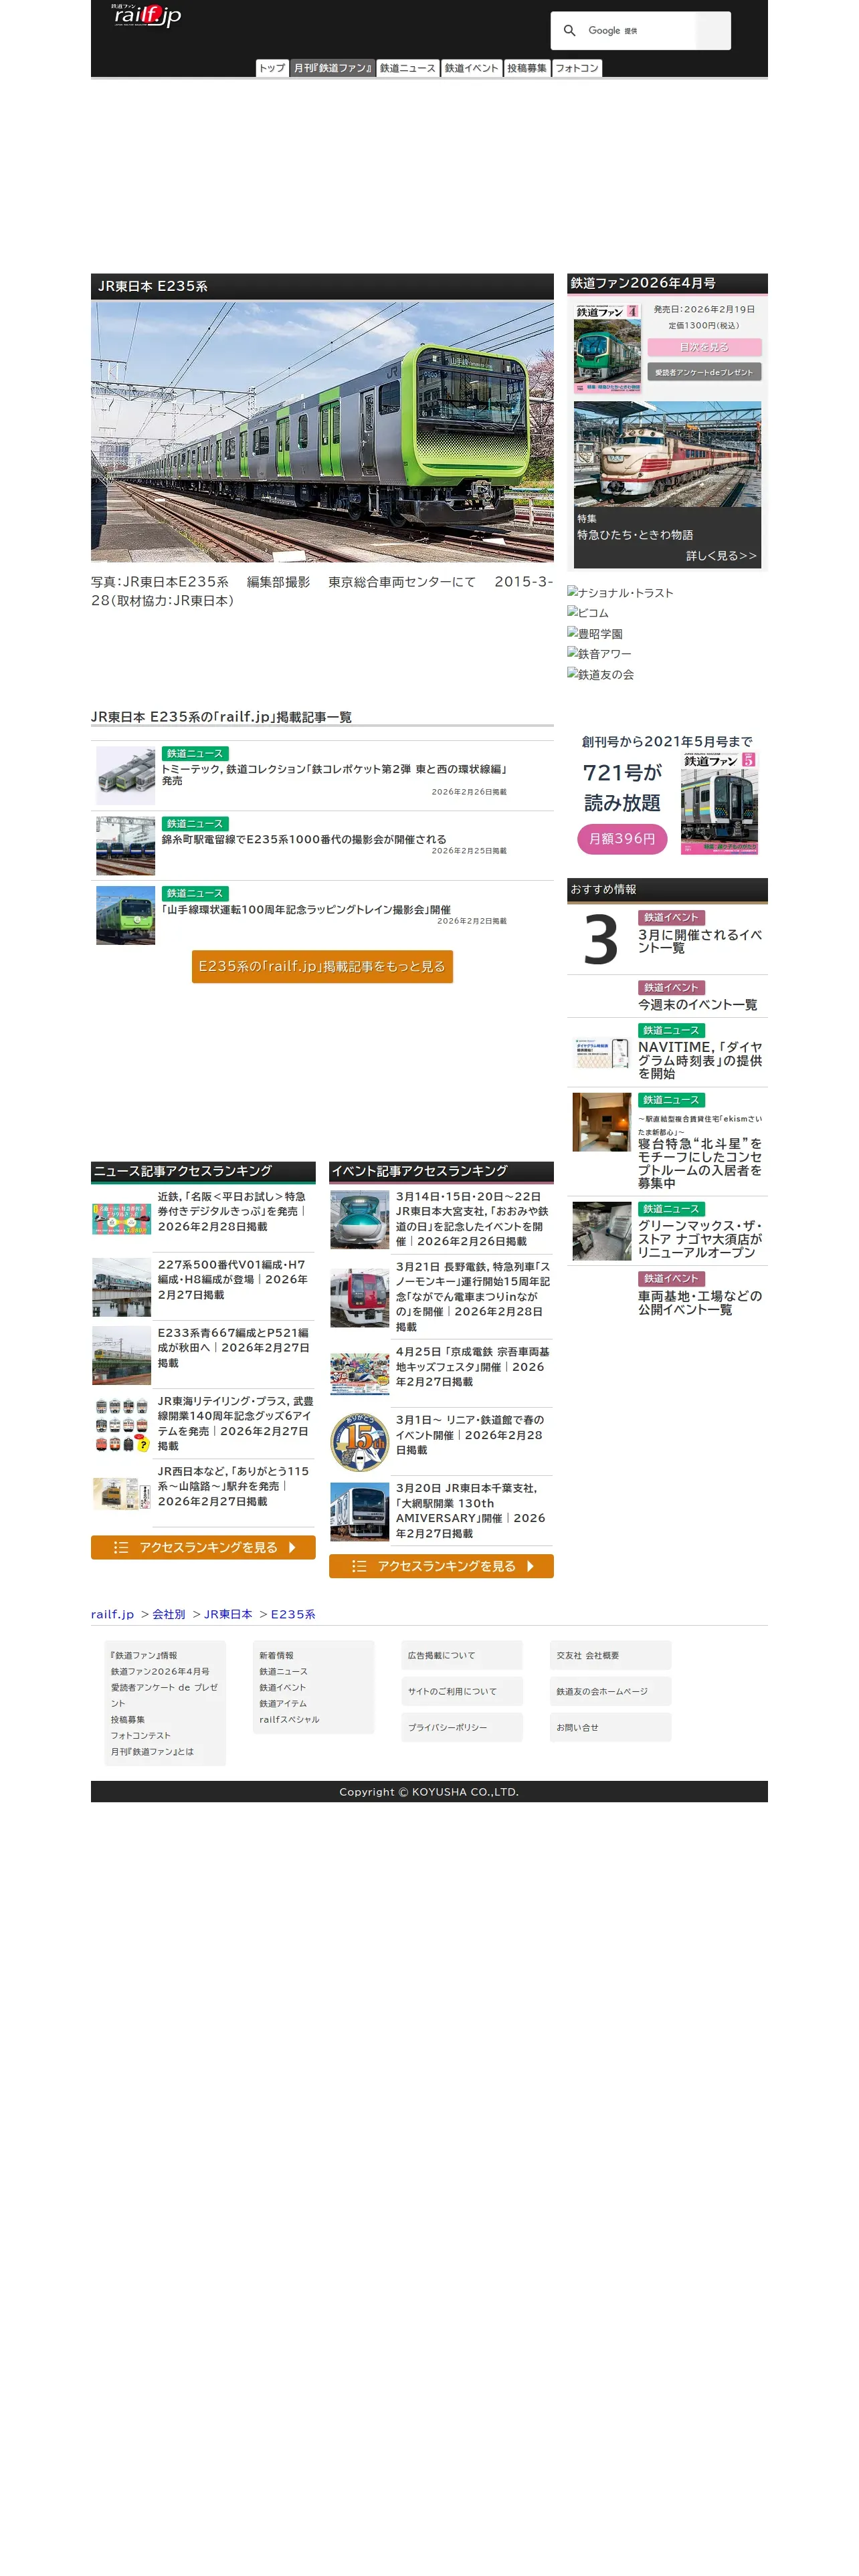Open グリーンマックス ナゴヤ大須店 article
Image resolution: width=859 pixels, height=2576 pixels.
point(700,1239)
